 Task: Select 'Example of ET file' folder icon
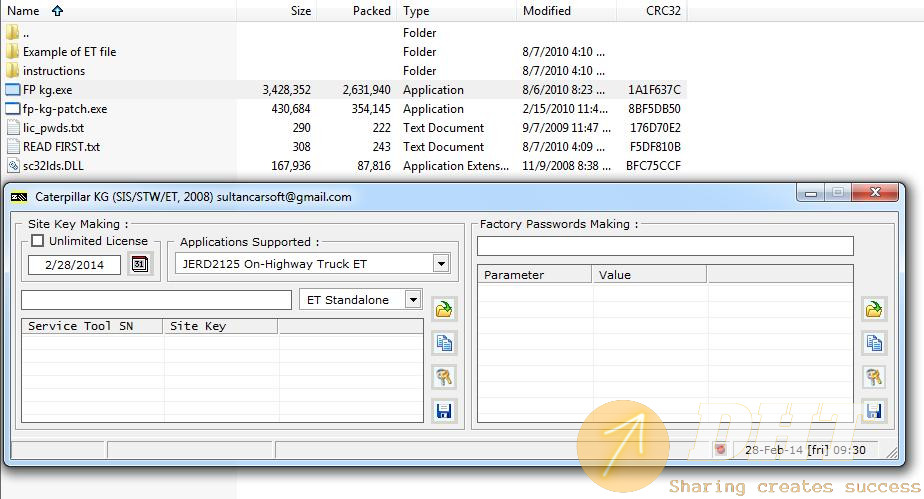pos(12,52)
